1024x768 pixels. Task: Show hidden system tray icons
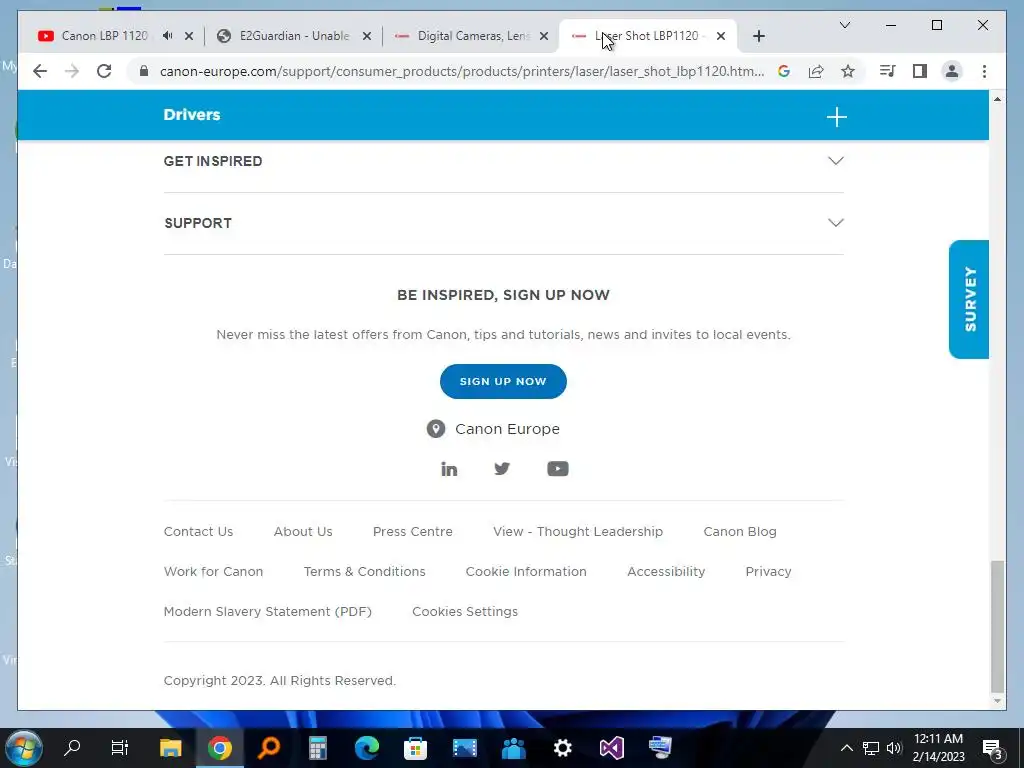pos(846,748)
